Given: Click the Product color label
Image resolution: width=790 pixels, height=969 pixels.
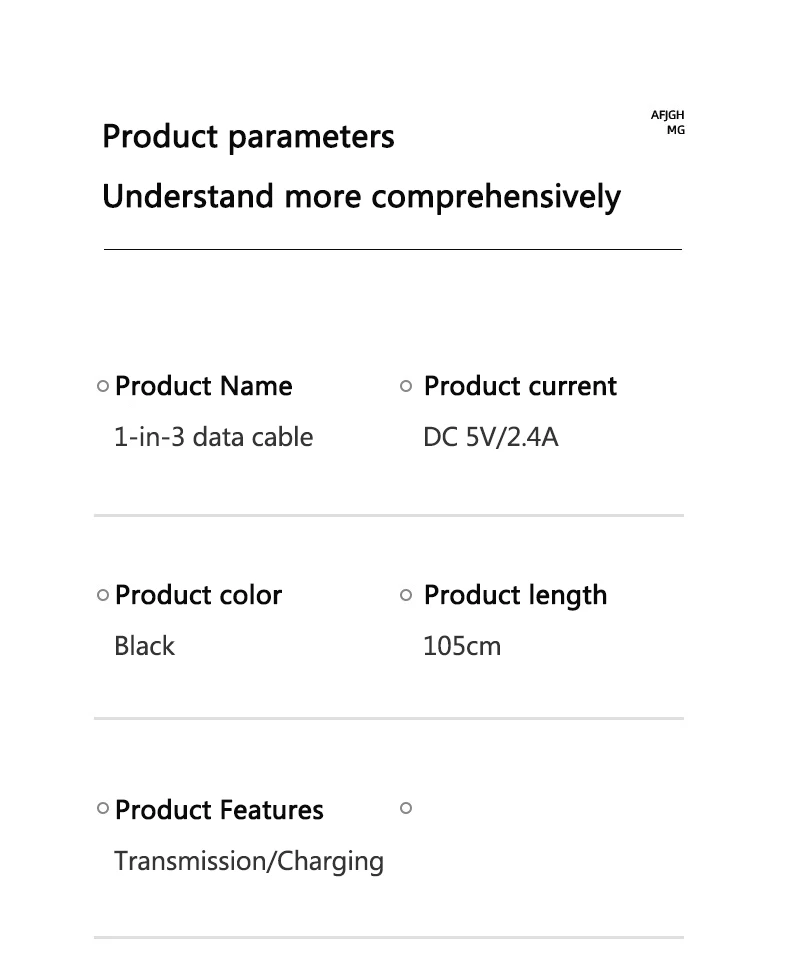Looking at the screenshot, I should [x=198, y=595].
